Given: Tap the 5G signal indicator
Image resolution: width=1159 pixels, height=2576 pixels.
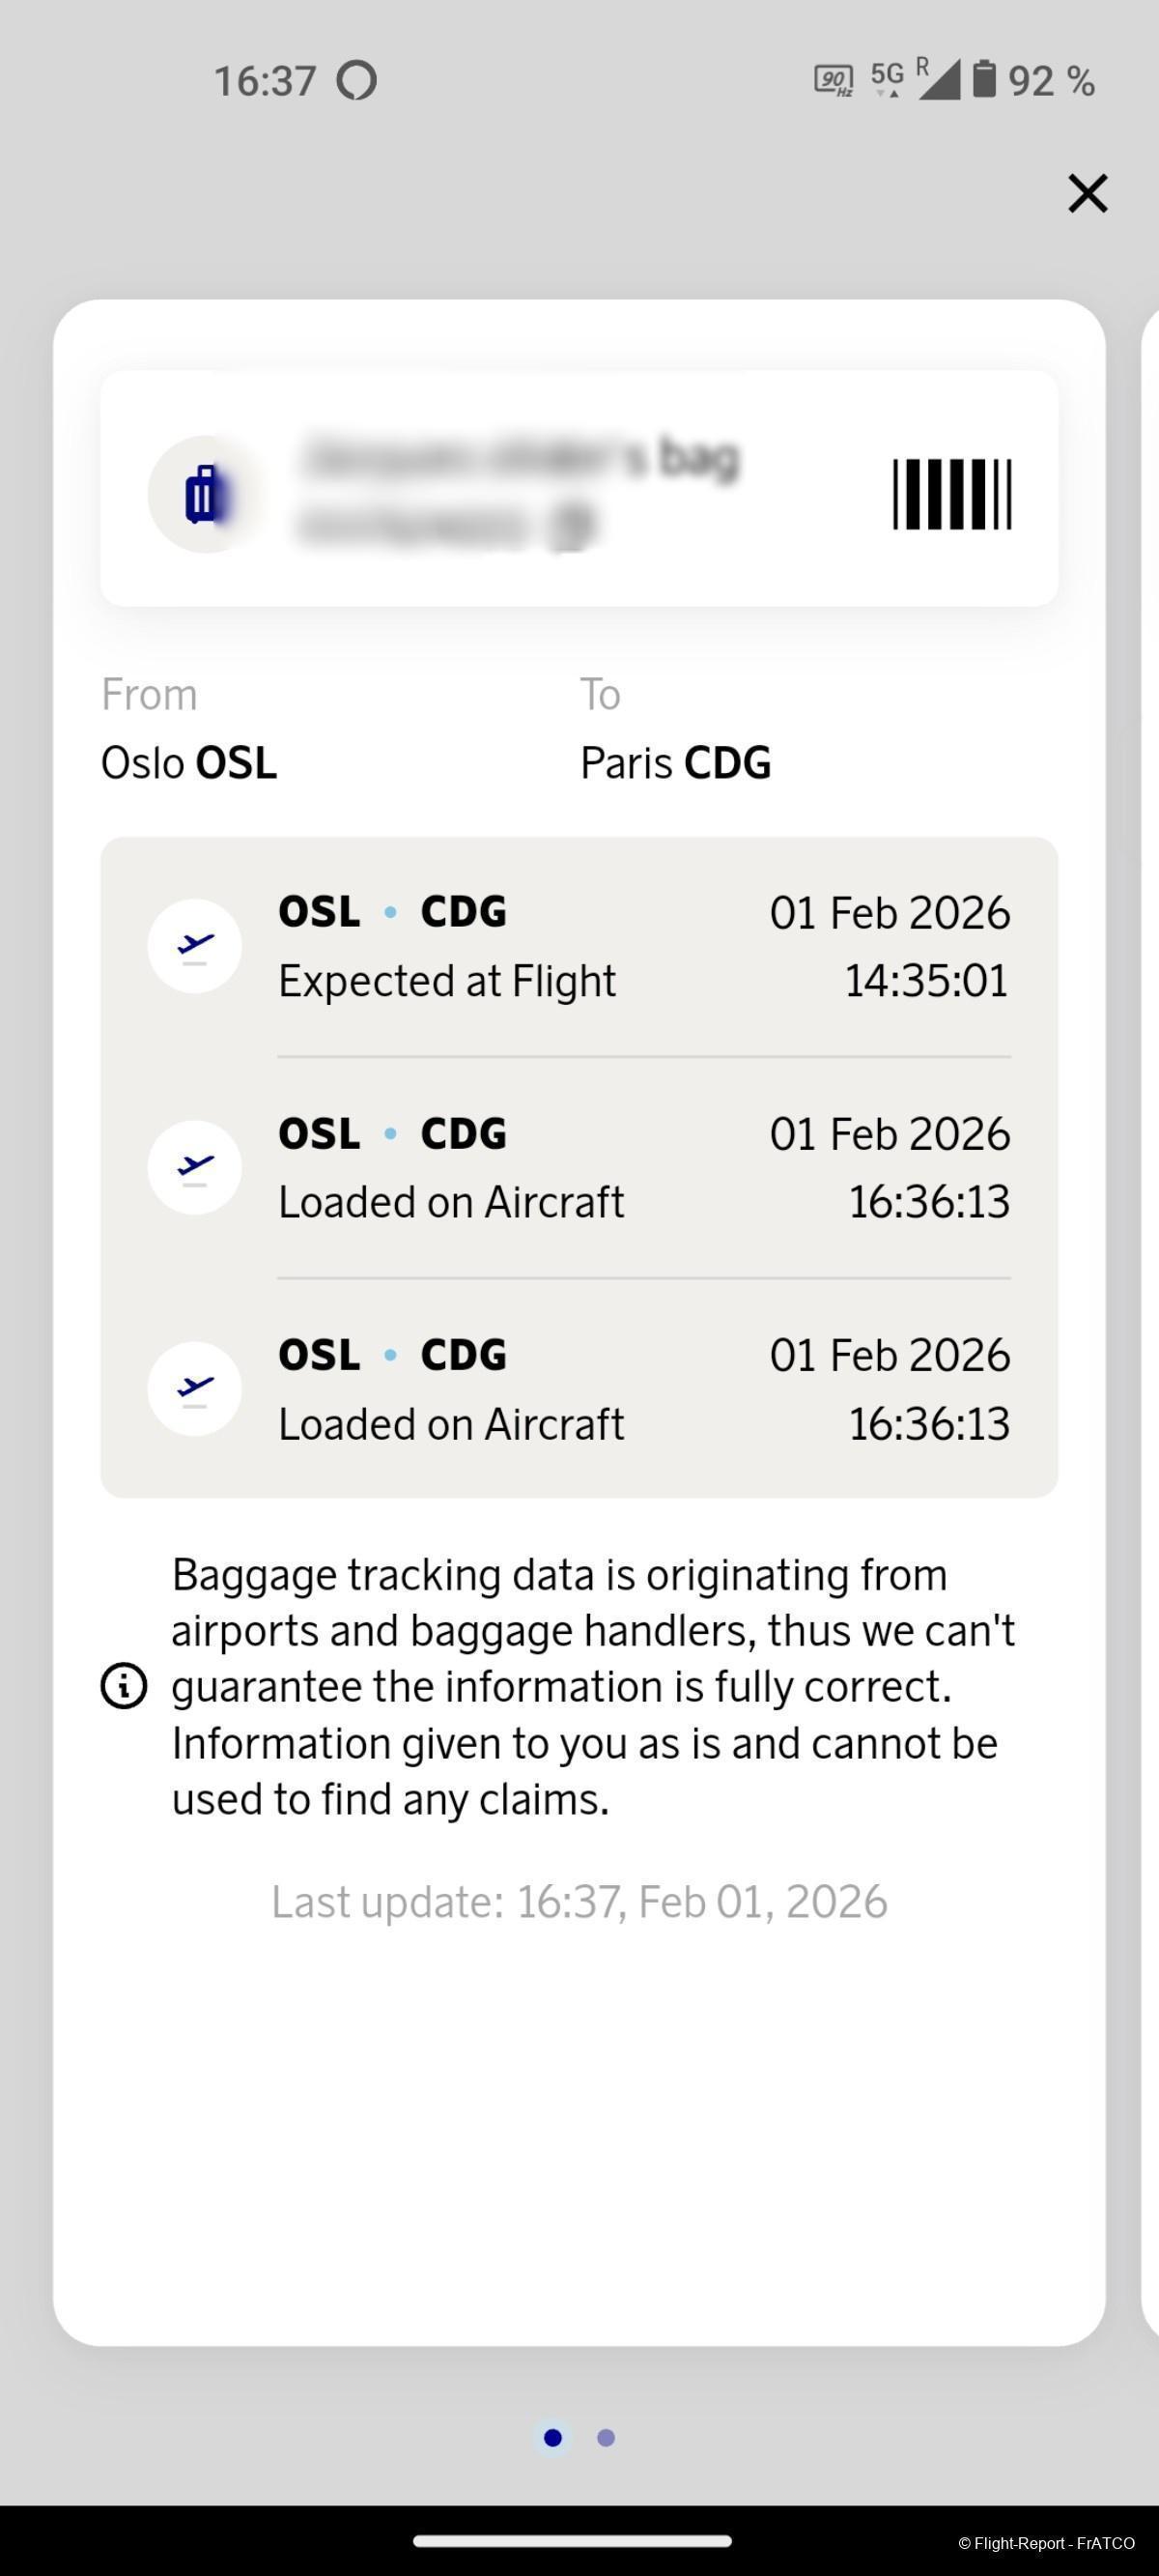Looking at the screenshot, I should [x=887, y=77].
